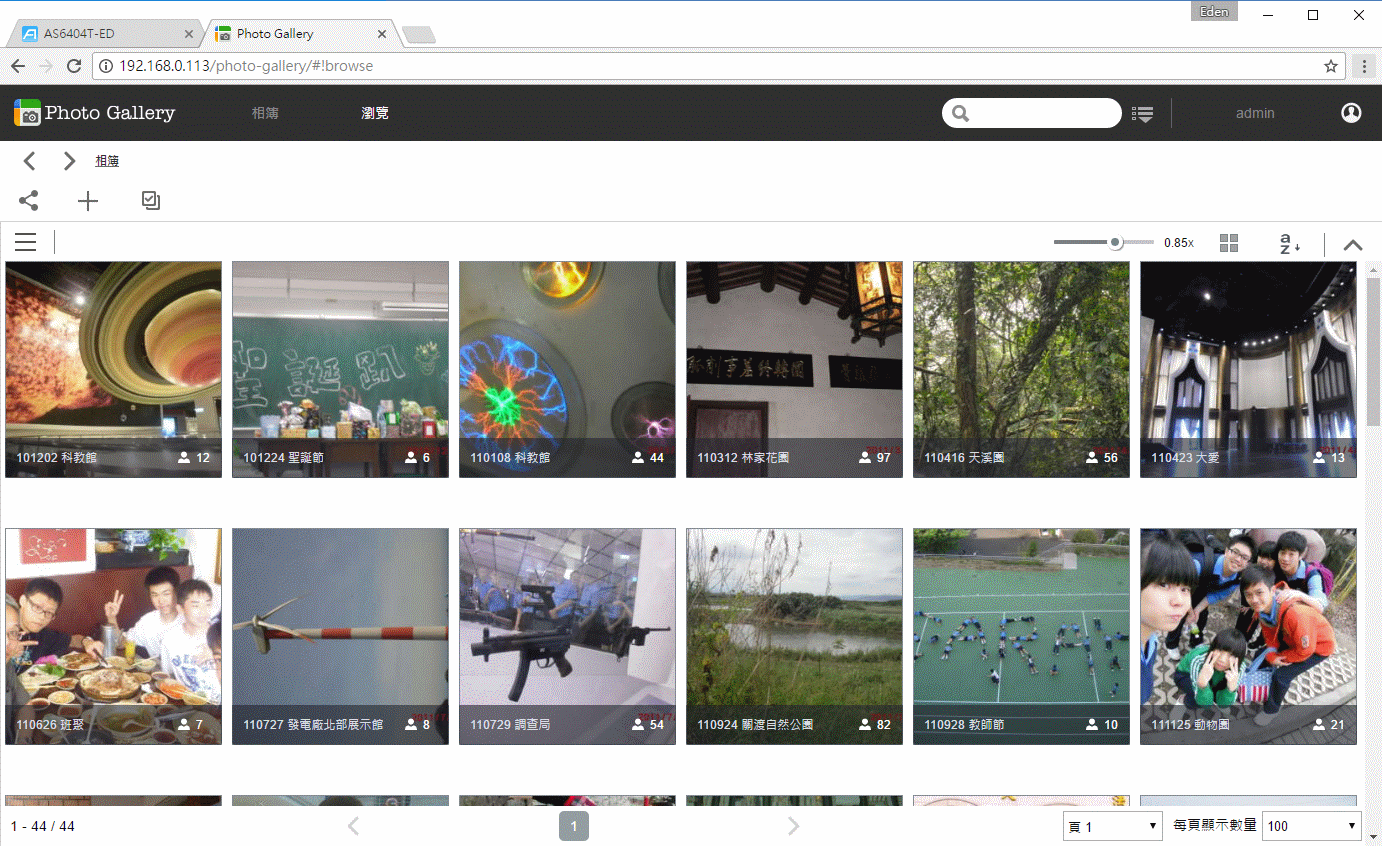Open album 110312 林家花園
1382x846 pixels.
(794, 369)
